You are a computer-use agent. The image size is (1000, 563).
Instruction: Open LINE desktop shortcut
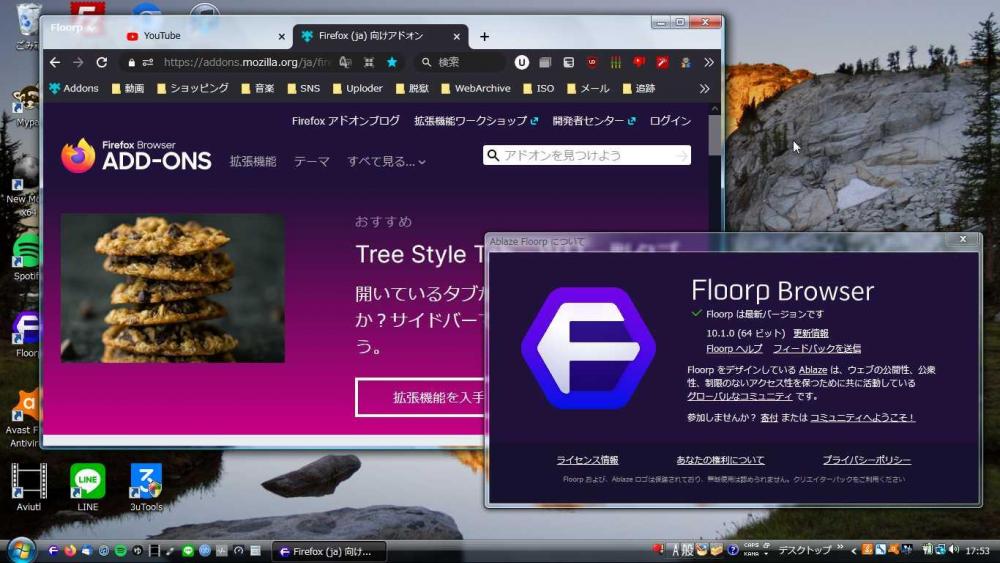coord(87,488)
